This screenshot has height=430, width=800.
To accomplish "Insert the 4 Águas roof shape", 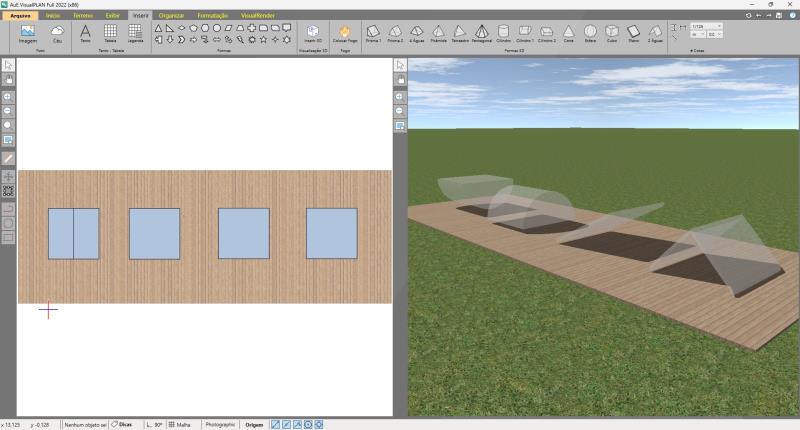I will click(416, 34).
